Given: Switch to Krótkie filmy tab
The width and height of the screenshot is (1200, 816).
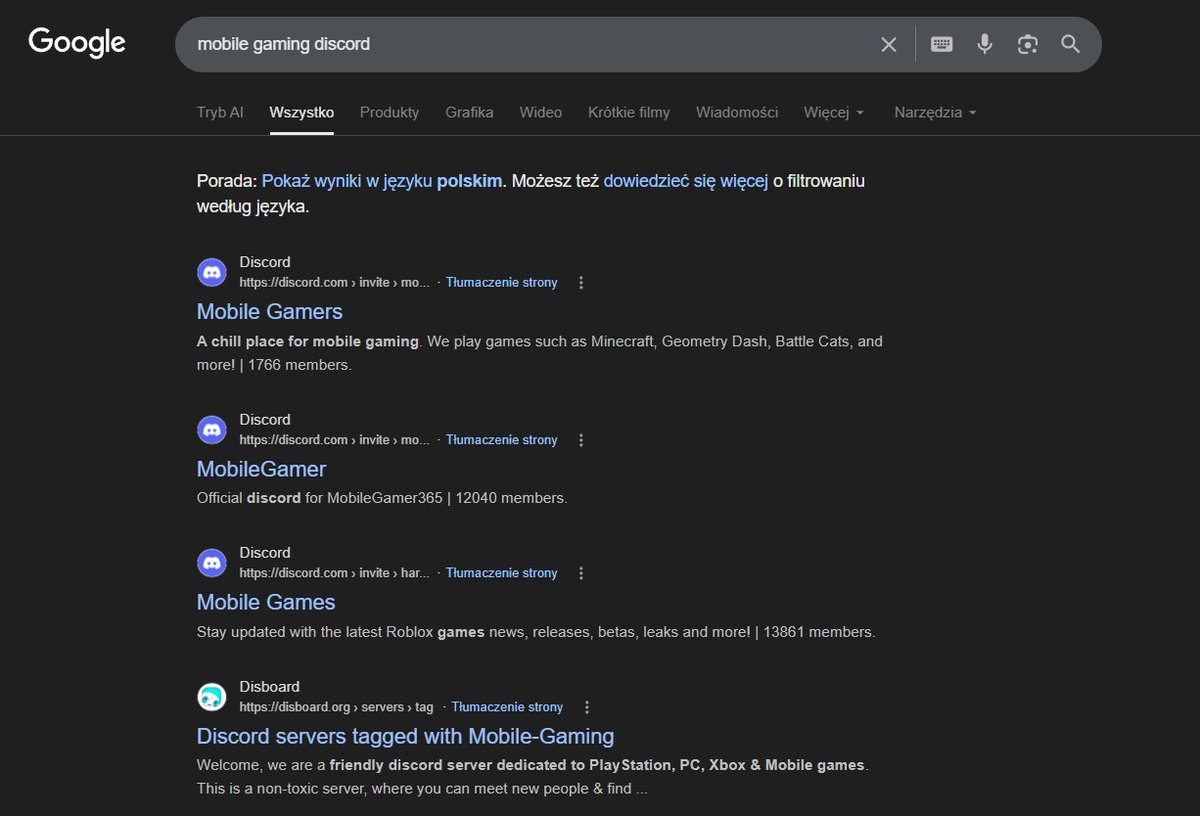Looking at the screenshot, I should [x=629, y=112].
